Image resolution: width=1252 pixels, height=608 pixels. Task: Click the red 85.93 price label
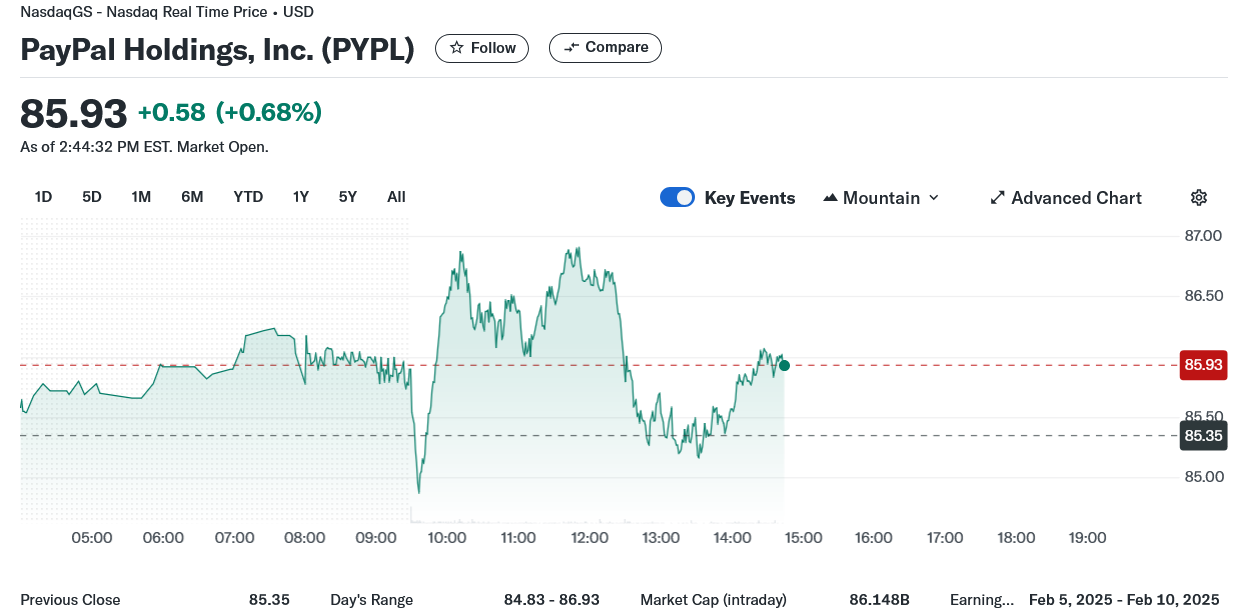(x=1203, y=365)
